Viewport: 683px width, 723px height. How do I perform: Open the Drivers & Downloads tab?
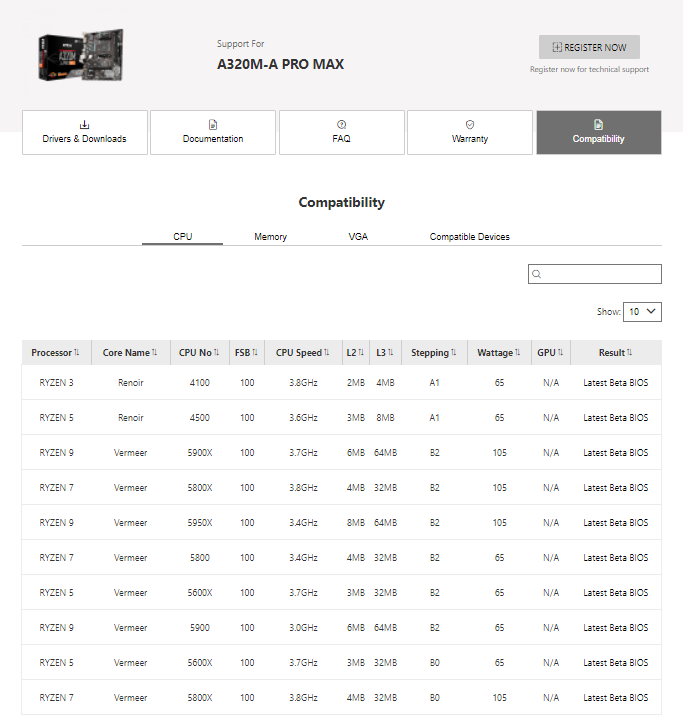(85, 132)
